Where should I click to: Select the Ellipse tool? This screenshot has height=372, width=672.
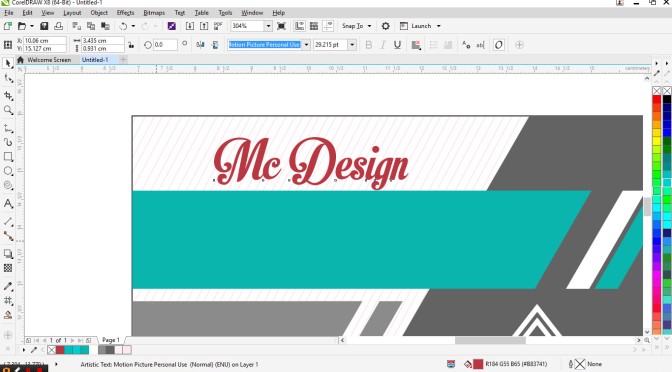click(x=8, y=171)
